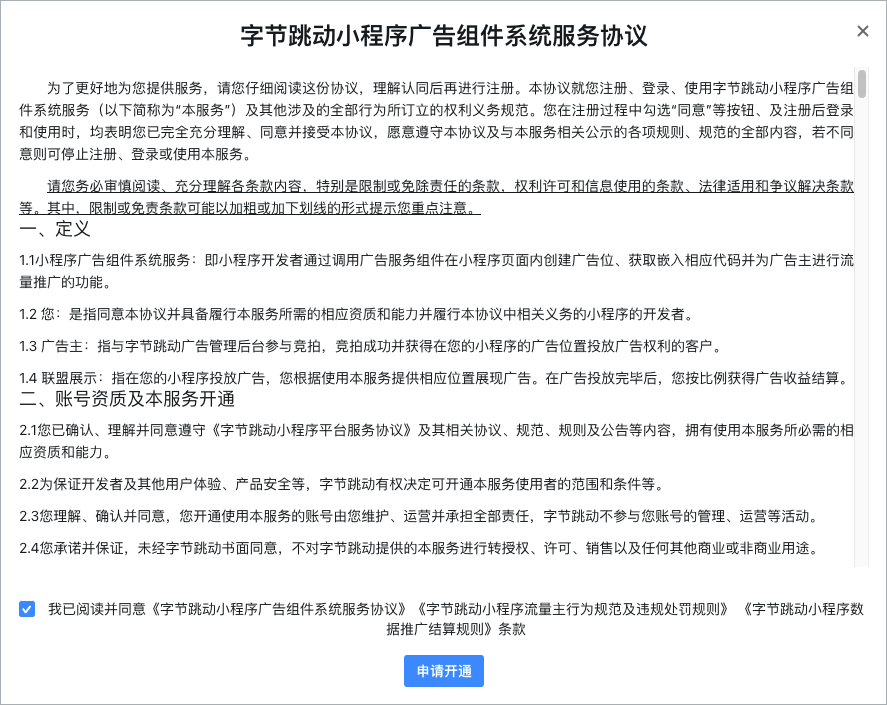Image resolution: width=887 pixels, height=705 pixels.
Task: Click clause 2.3 您理解、确认并同意 text
Action: 421,516
